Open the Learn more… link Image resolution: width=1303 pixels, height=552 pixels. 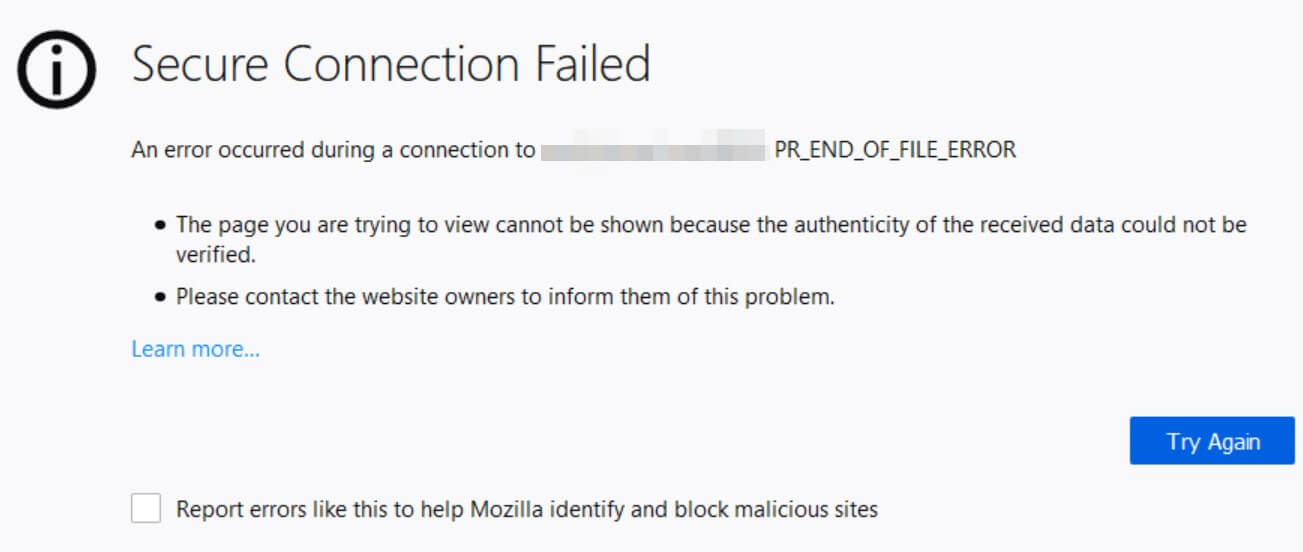(x=195, y=349)
